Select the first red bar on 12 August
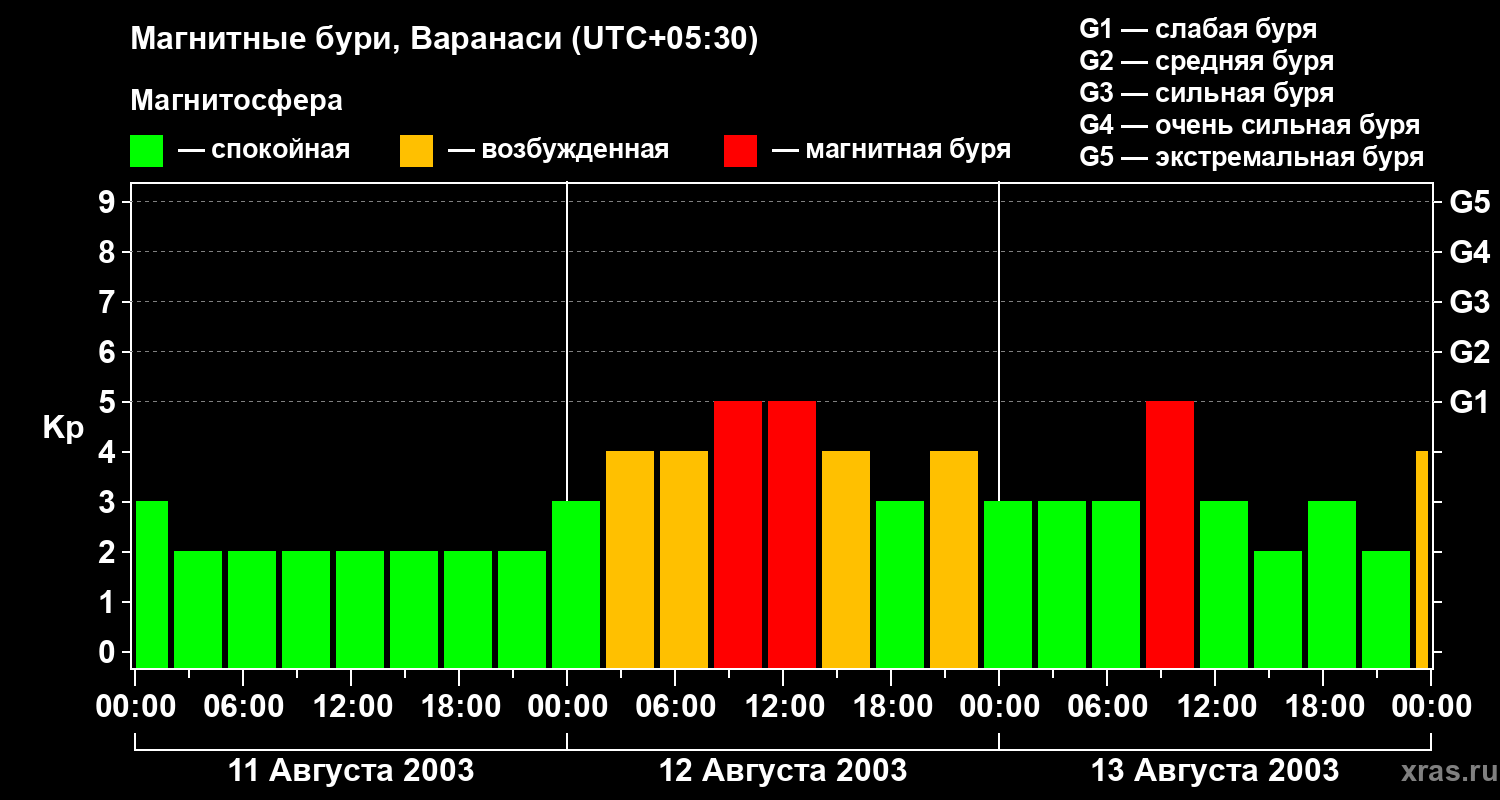The width and height of the screenshot is (1500, 800). pyautogui.click(x=738, y=534)
